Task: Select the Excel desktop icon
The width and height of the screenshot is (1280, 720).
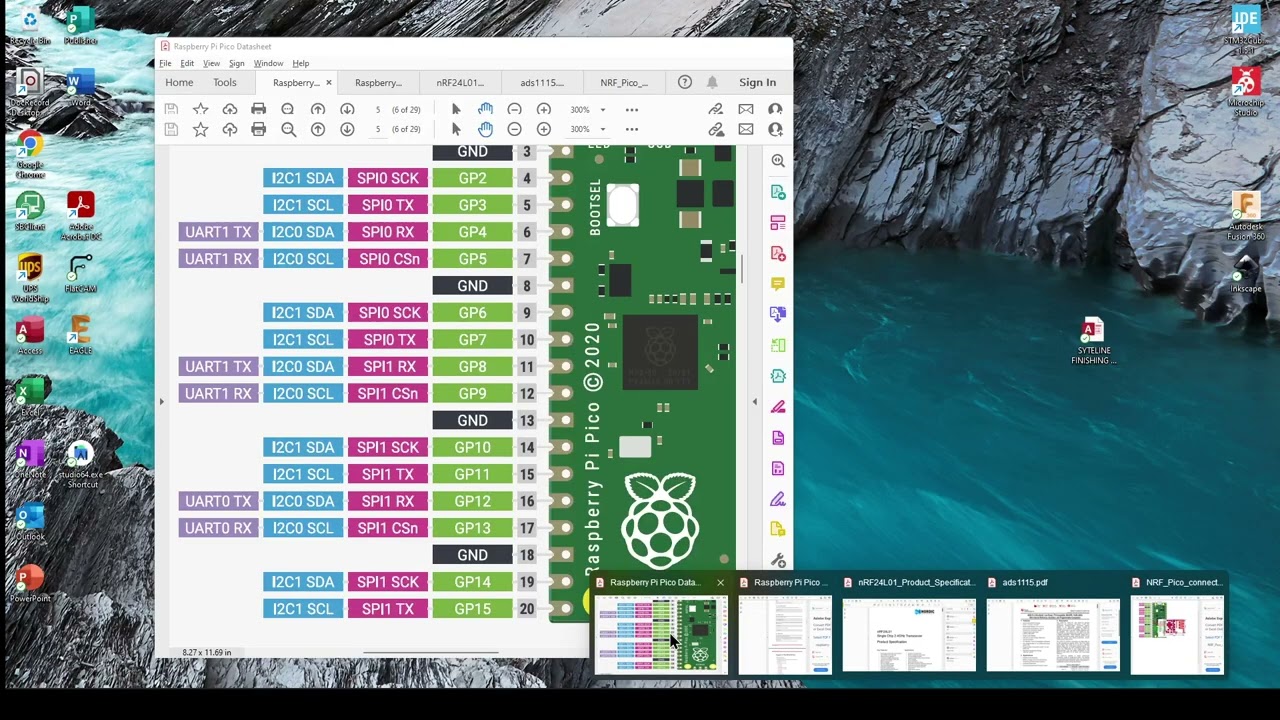Action: (x=30, y=398)
